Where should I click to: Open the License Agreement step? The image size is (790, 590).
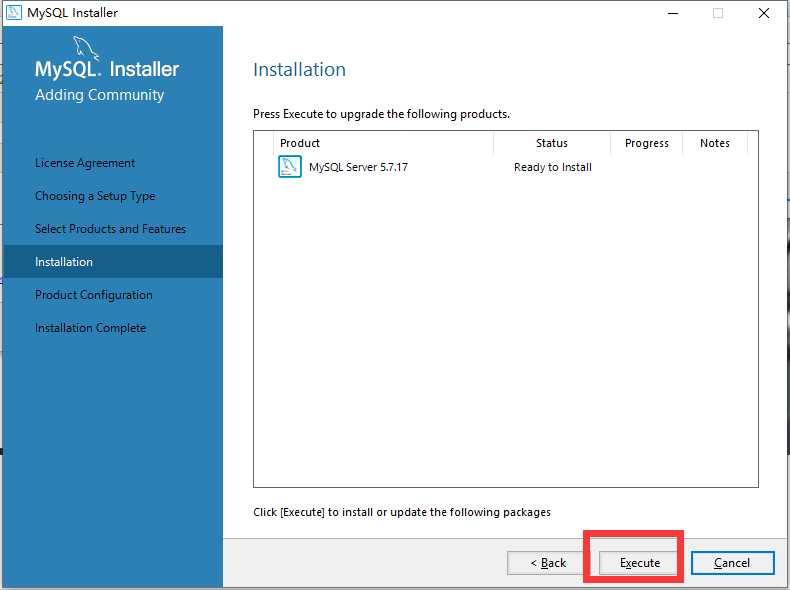(x=85, y=163)
